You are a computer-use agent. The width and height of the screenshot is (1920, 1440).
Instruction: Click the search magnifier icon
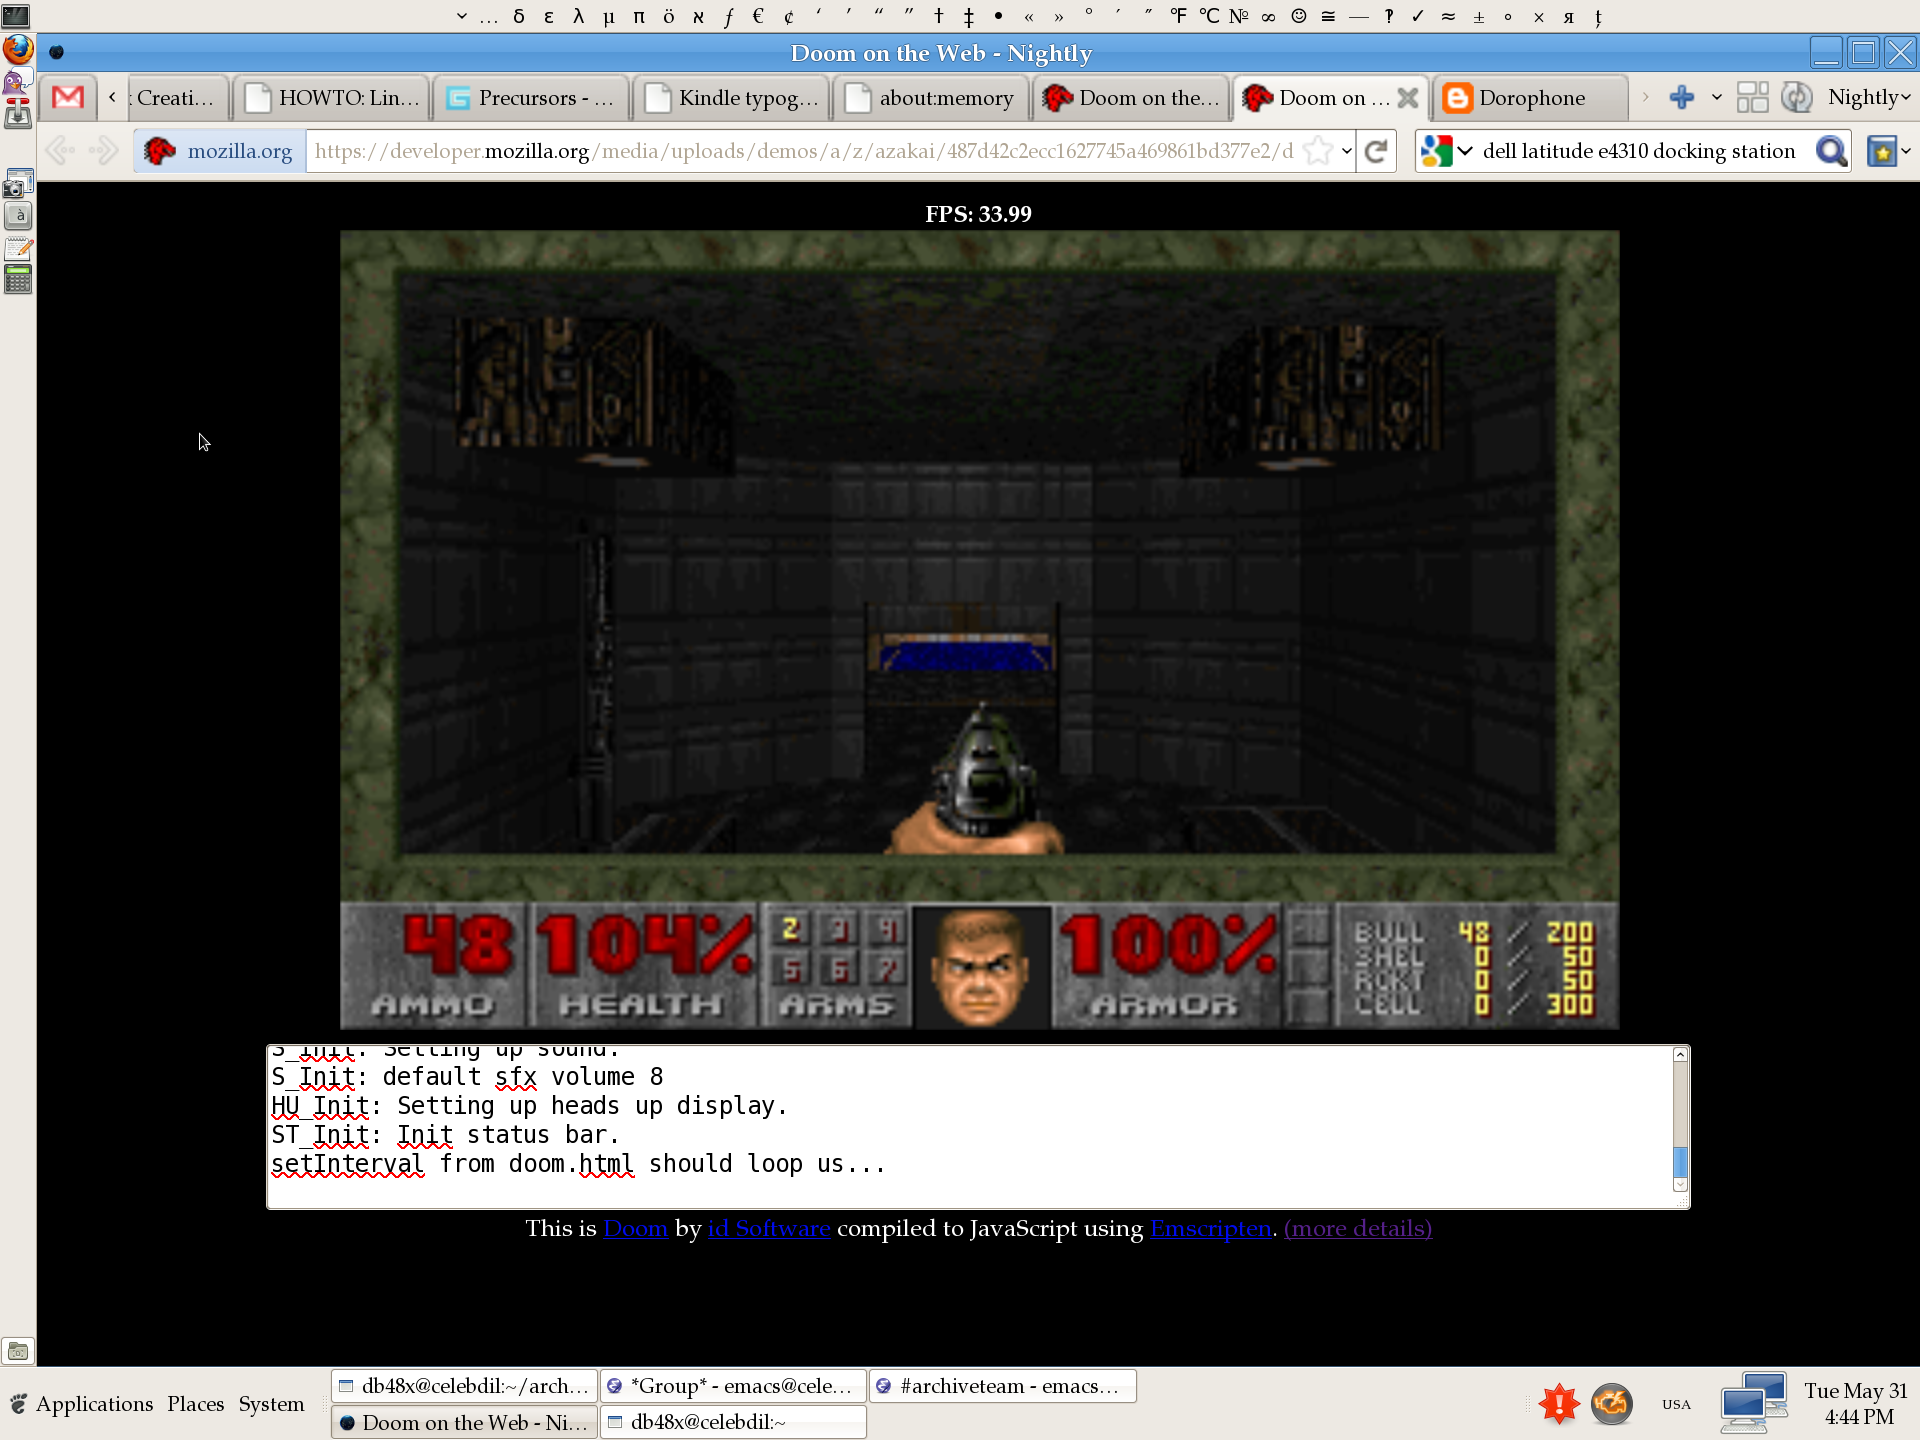click(1831, 151)
